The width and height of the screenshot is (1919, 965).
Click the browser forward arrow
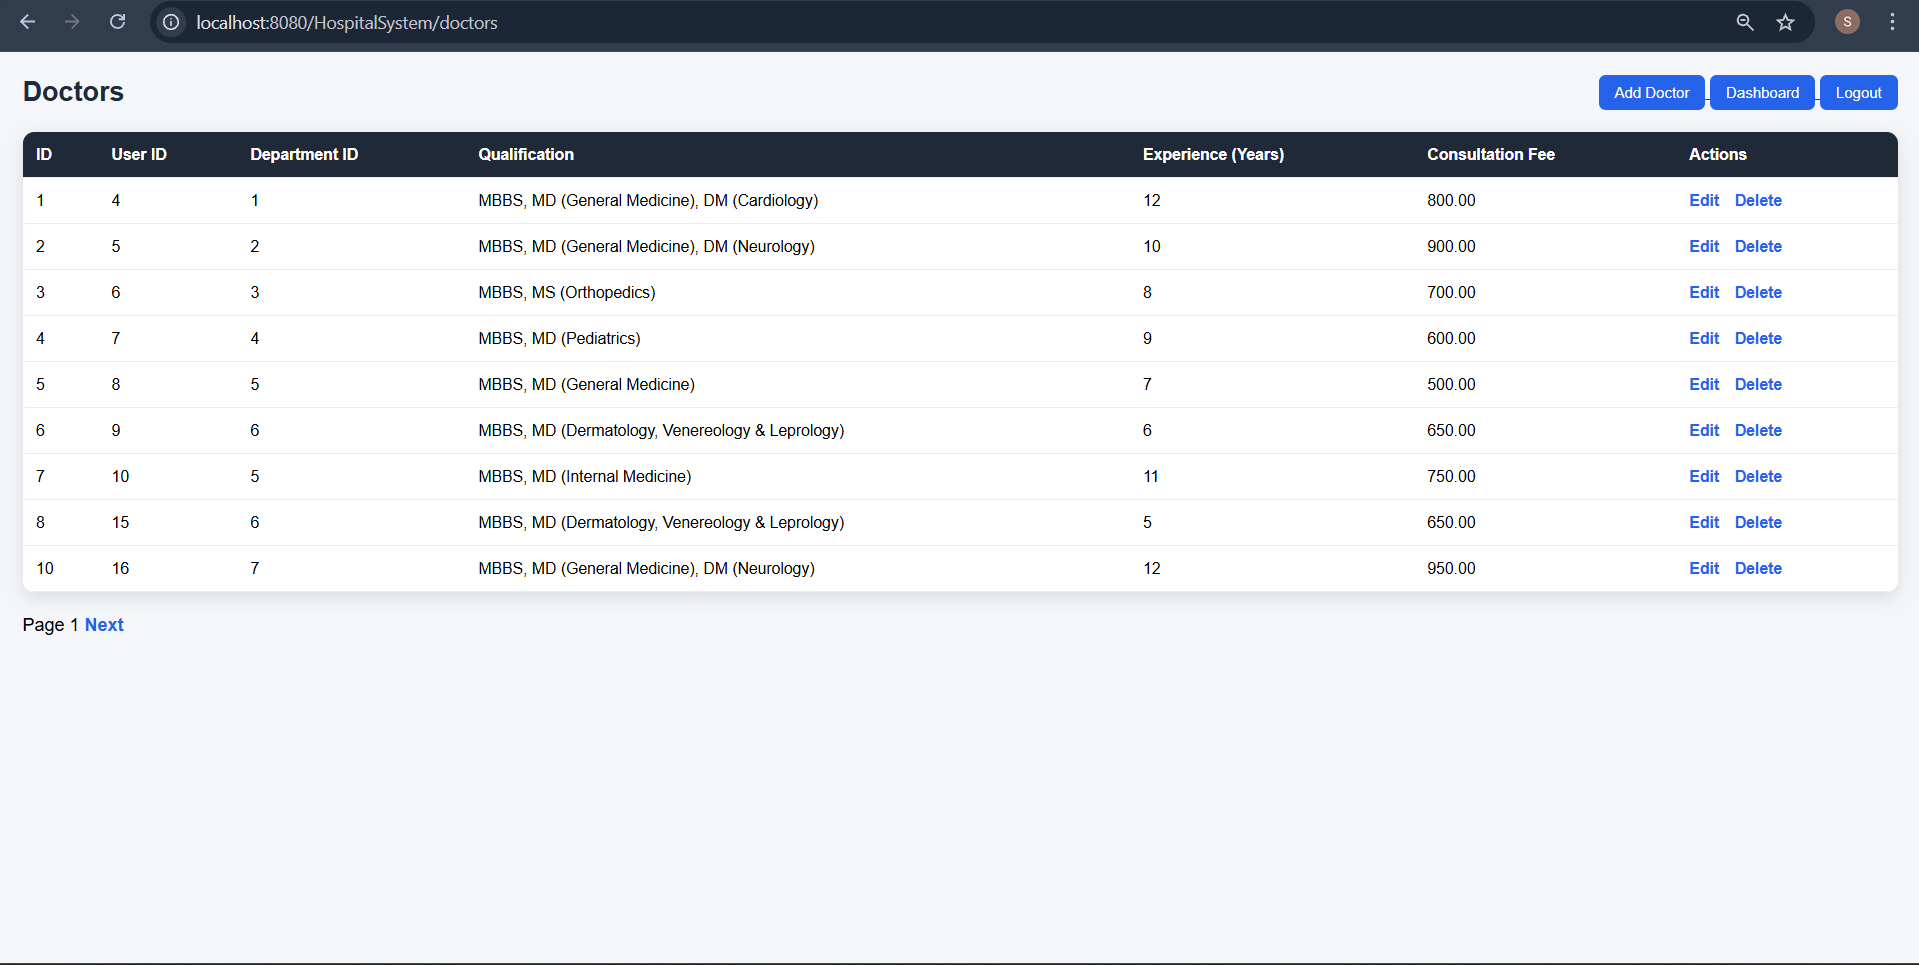coord(72,22)
